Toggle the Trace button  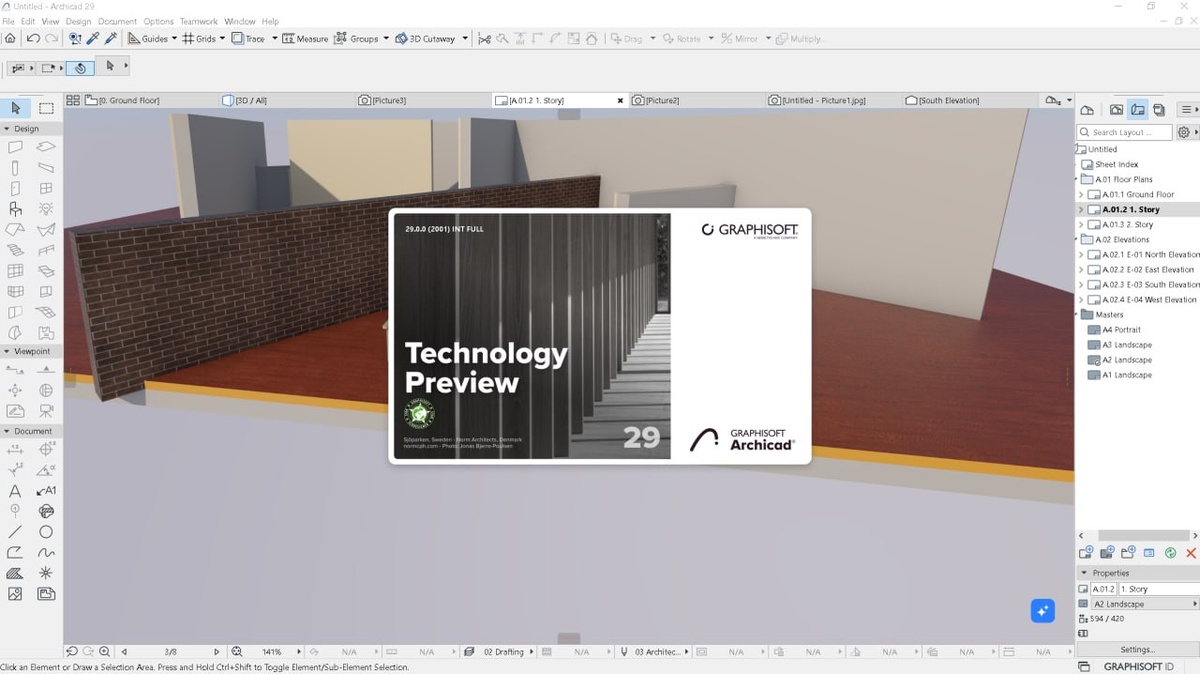click(x=248, y=38)
